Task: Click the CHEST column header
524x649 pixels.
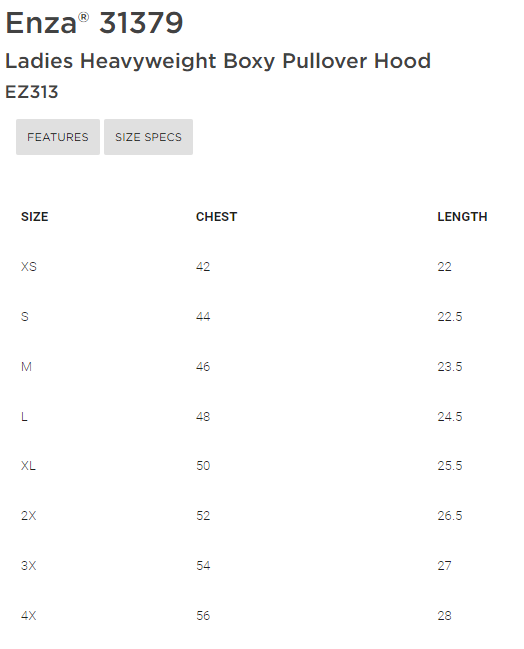Action: pyautogui.click(x=216, y=216)
